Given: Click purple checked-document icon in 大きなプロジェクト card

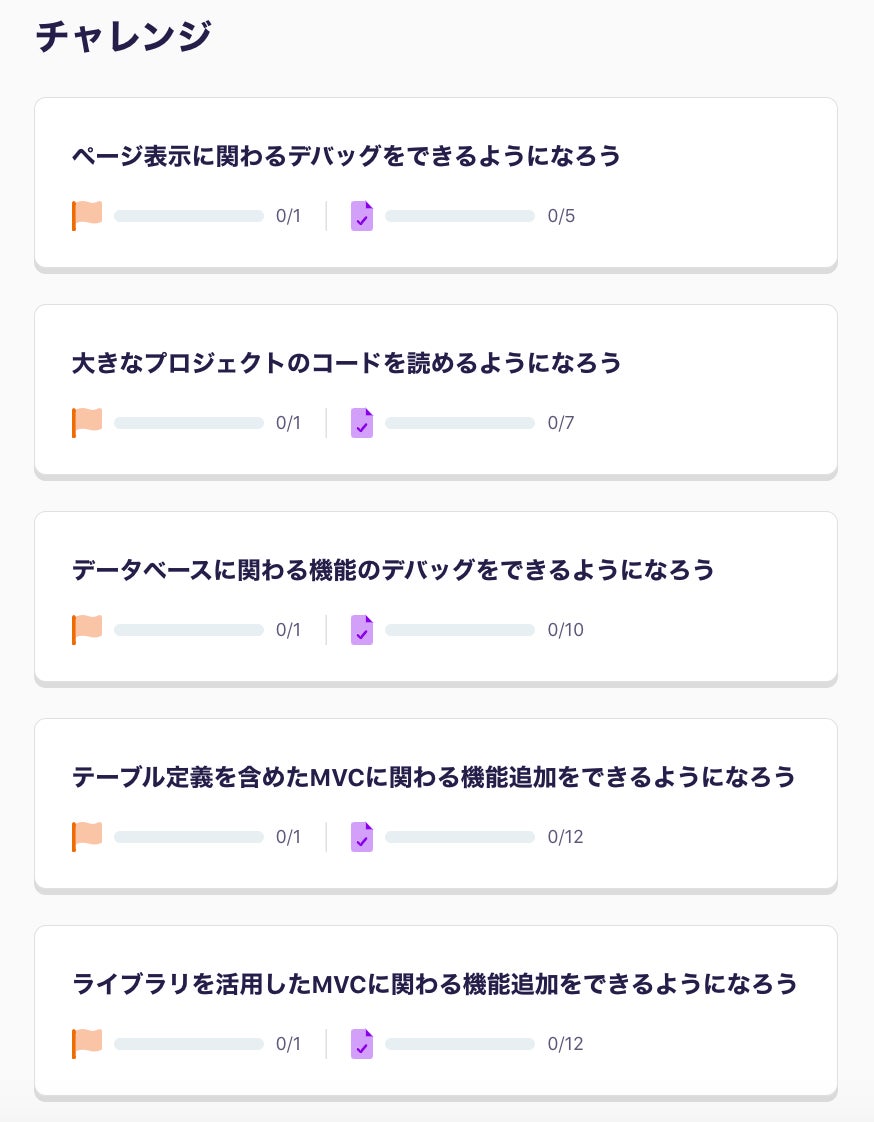Looking at the screenshot, I should coord(362,423).
